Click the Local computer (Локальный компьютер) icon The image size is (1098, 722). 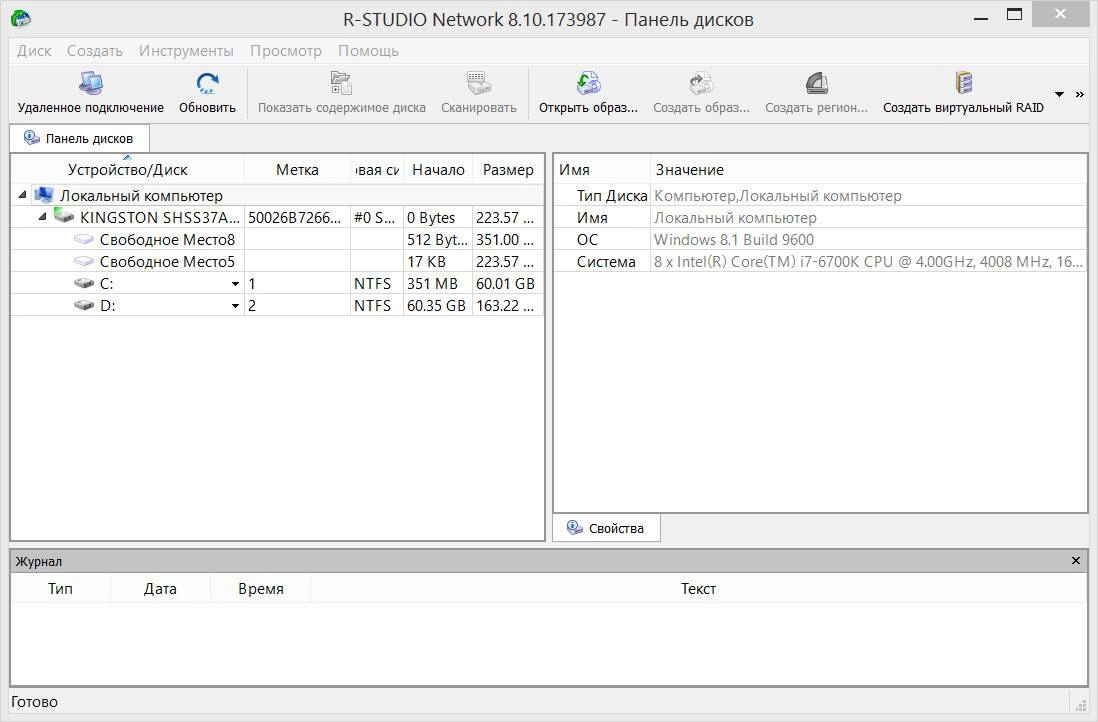tap(44, 195)
